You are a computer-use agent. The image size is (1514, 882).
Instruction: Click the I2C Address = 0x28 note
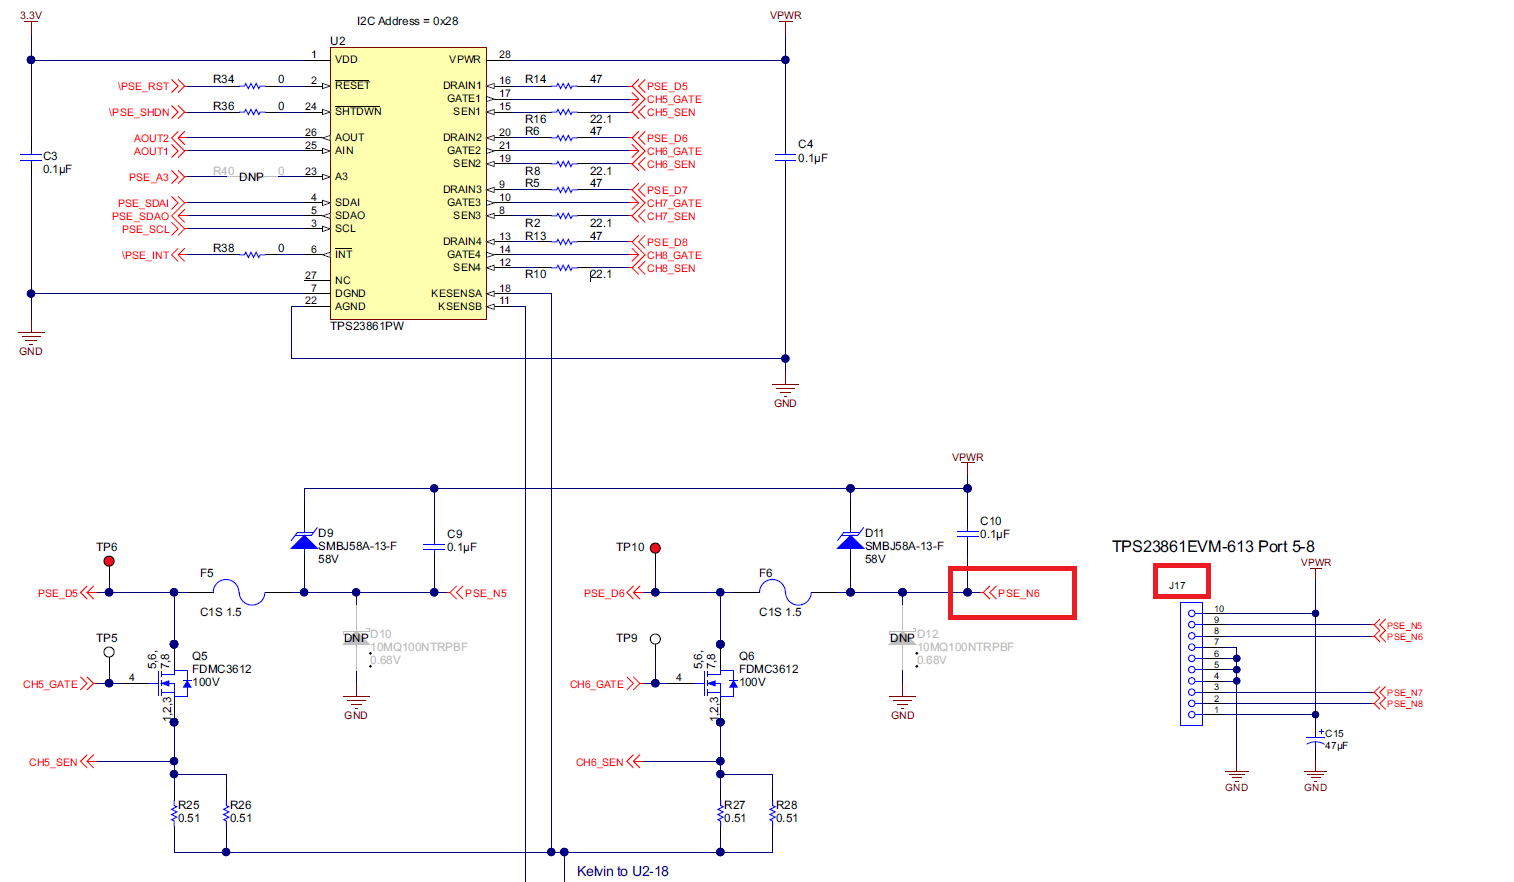(x=407, y=21)
